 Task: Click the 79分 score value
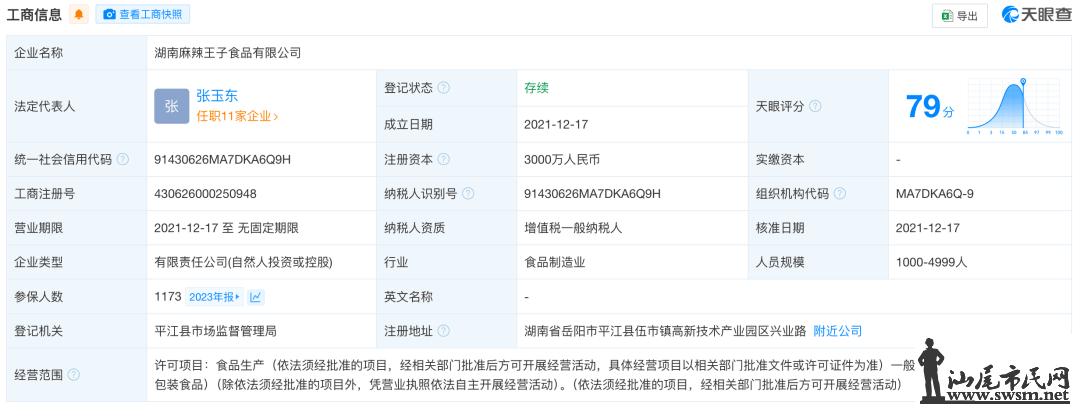pos(930,106)
